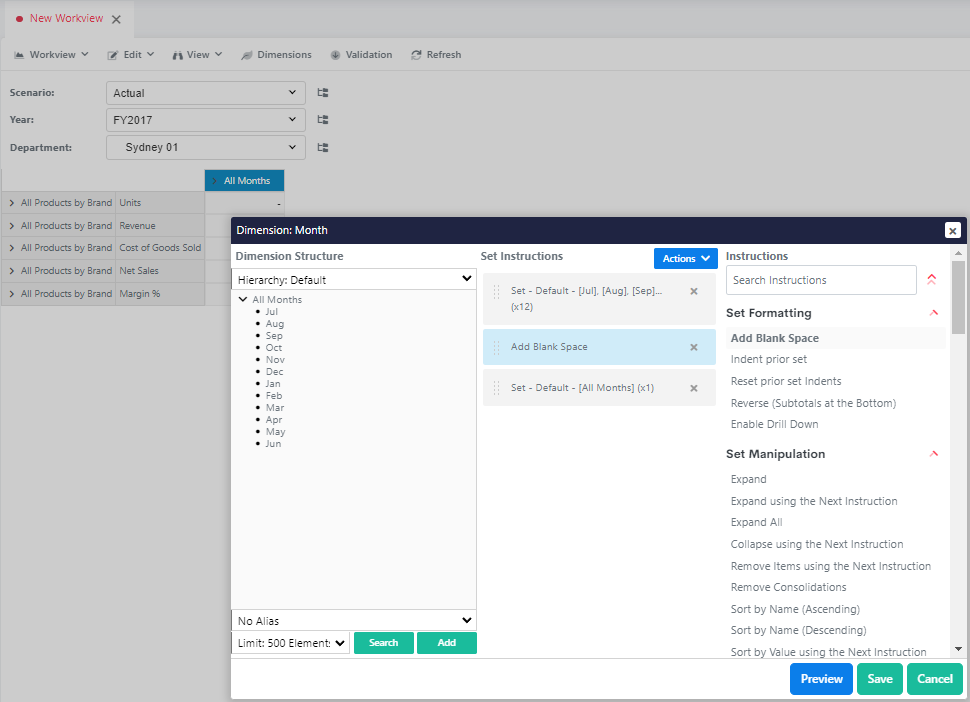This screenshot has width=970, height=702.
Task: Click the green Save button
Action: click(880, 679)
